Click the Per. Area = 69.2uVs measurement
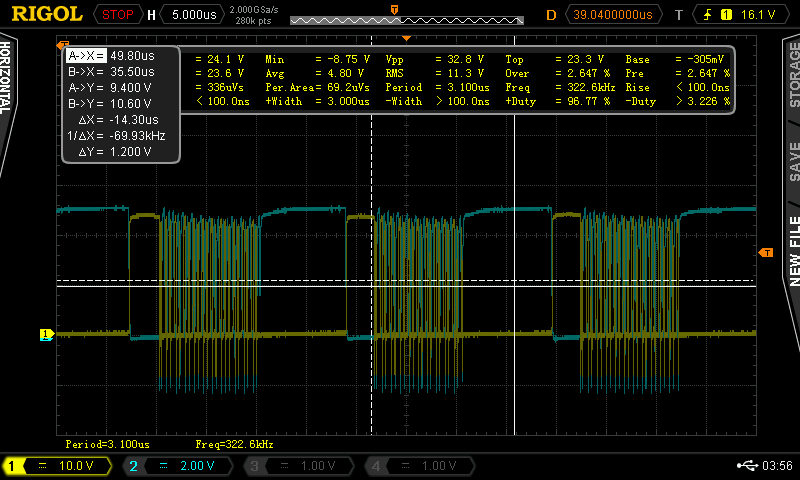The height and width of the screenshot is (480, 800). (317, 87)
